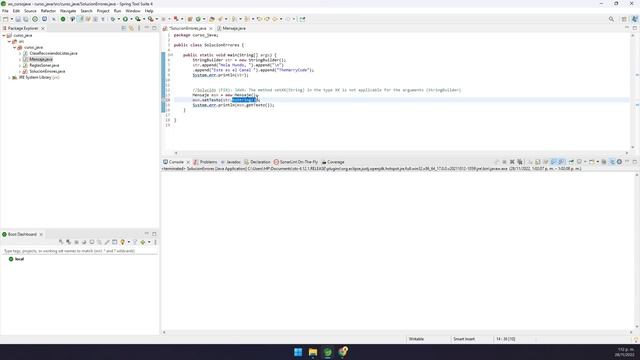The width and height of the screenshot is (640, 360).
Task: Select the local node in Boot Dashboard
Action: (16, 259)
